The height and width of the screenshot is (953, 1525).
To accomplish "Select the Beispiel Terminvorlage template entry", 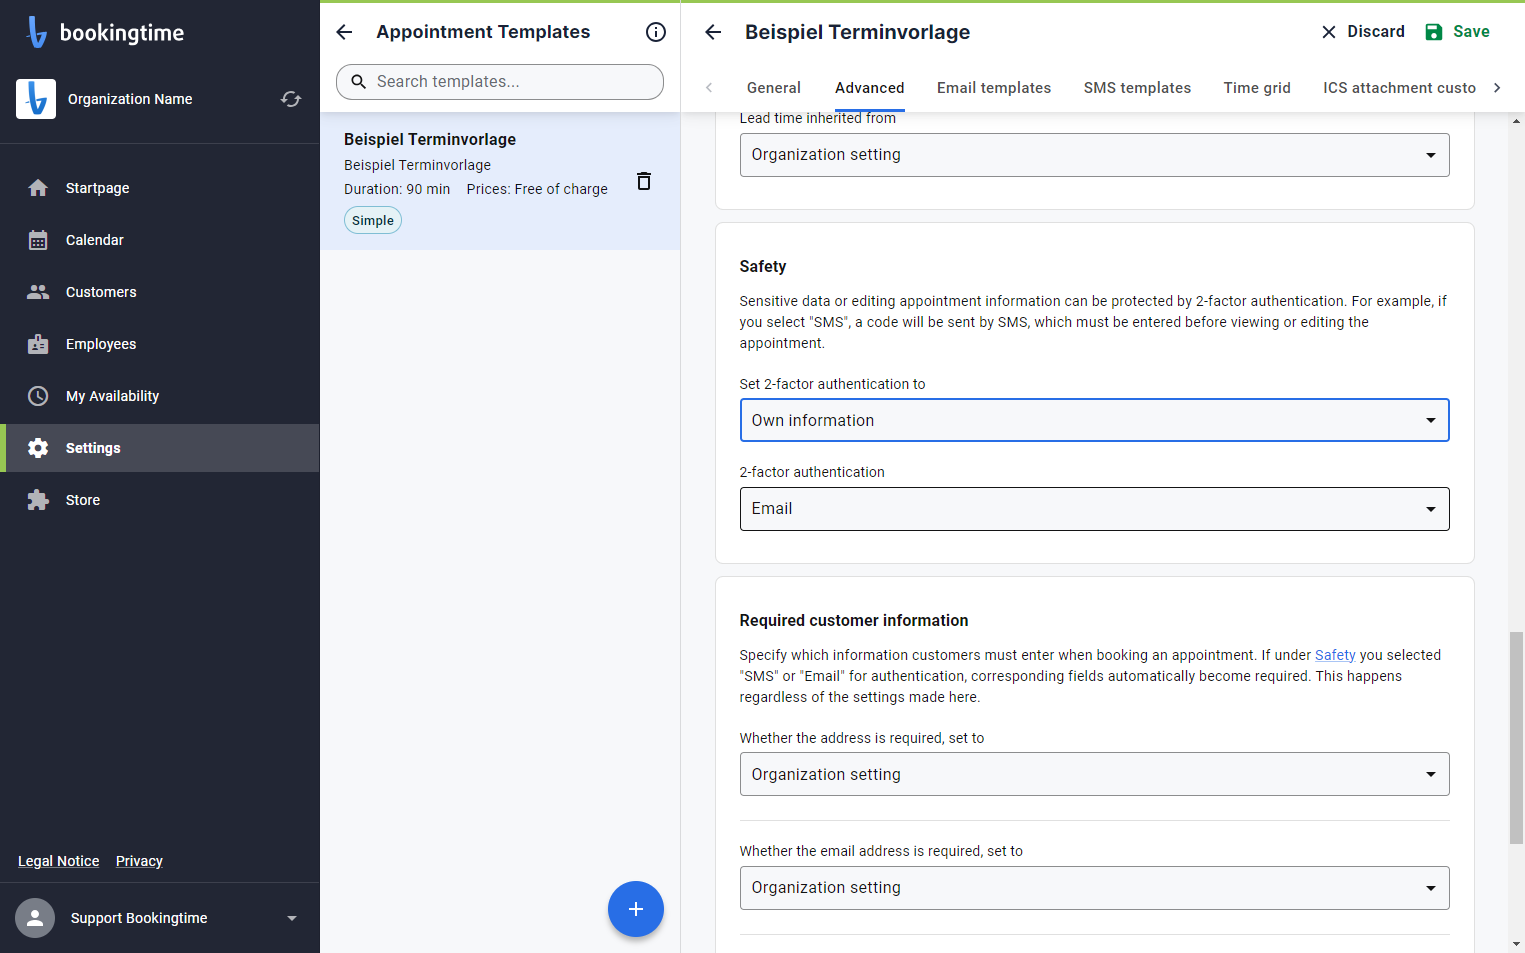I will (500, 181).
